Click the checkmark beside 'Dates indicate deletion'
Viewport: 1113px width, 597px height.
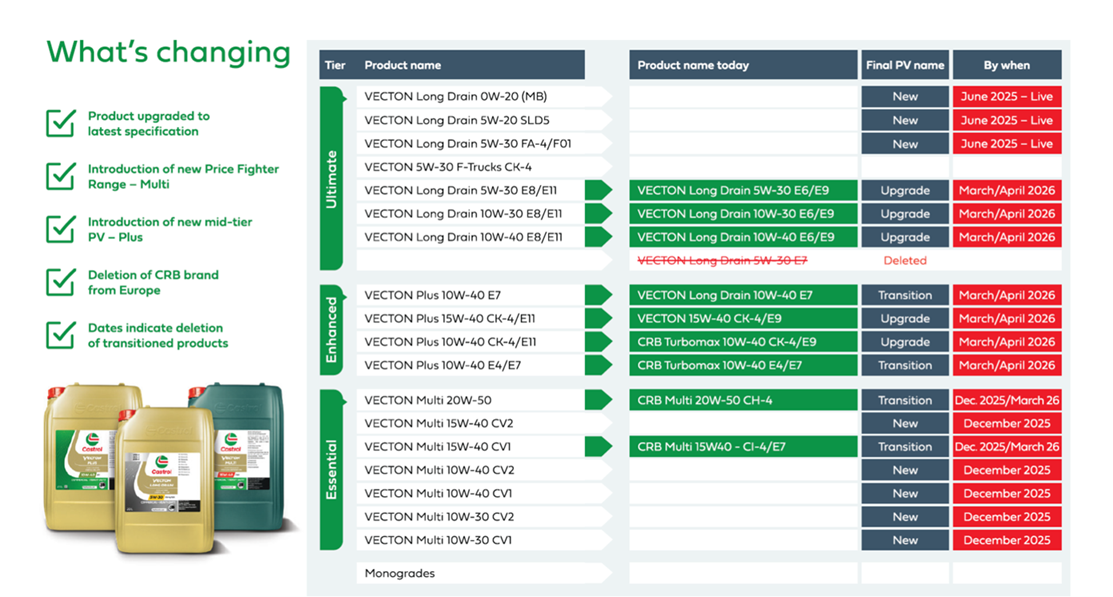coord(61,335)
